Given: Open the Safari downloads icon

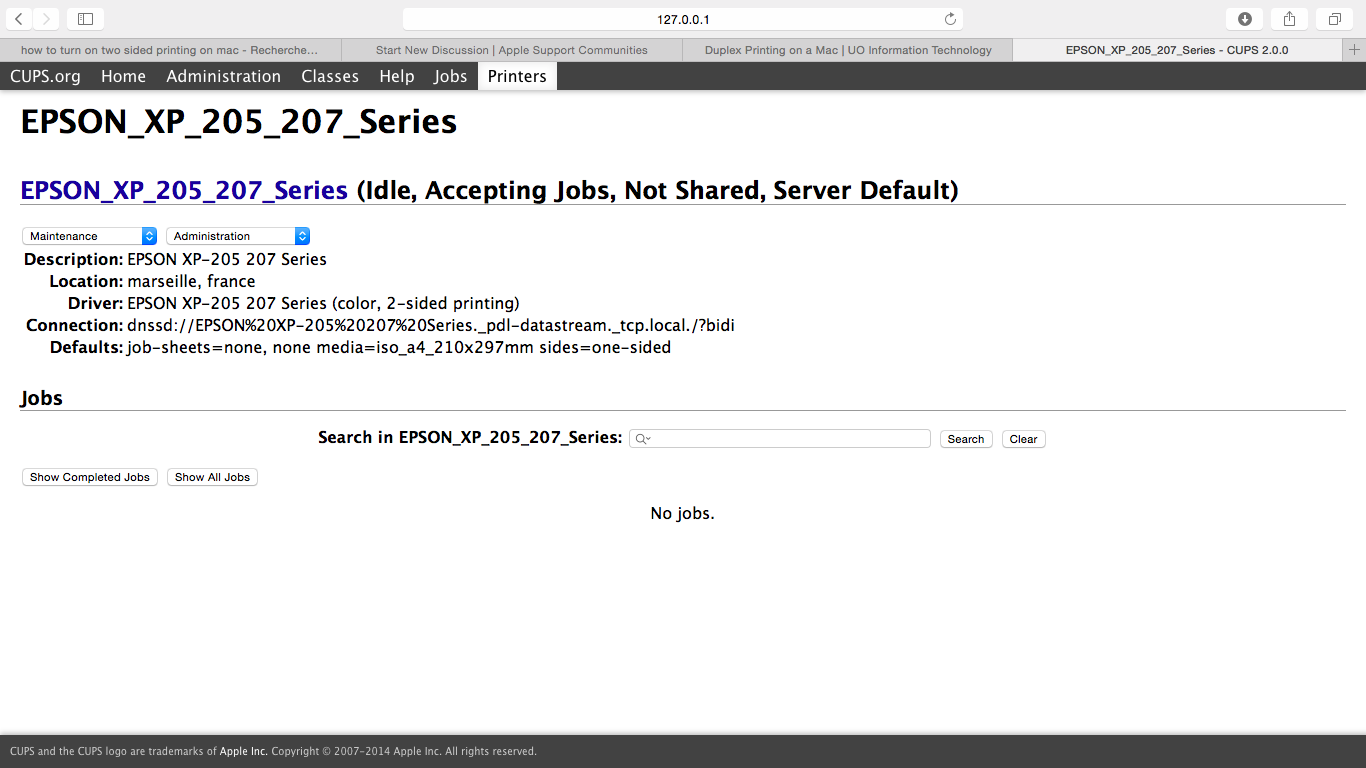Looking at the screenshot, I should 1245,19.
